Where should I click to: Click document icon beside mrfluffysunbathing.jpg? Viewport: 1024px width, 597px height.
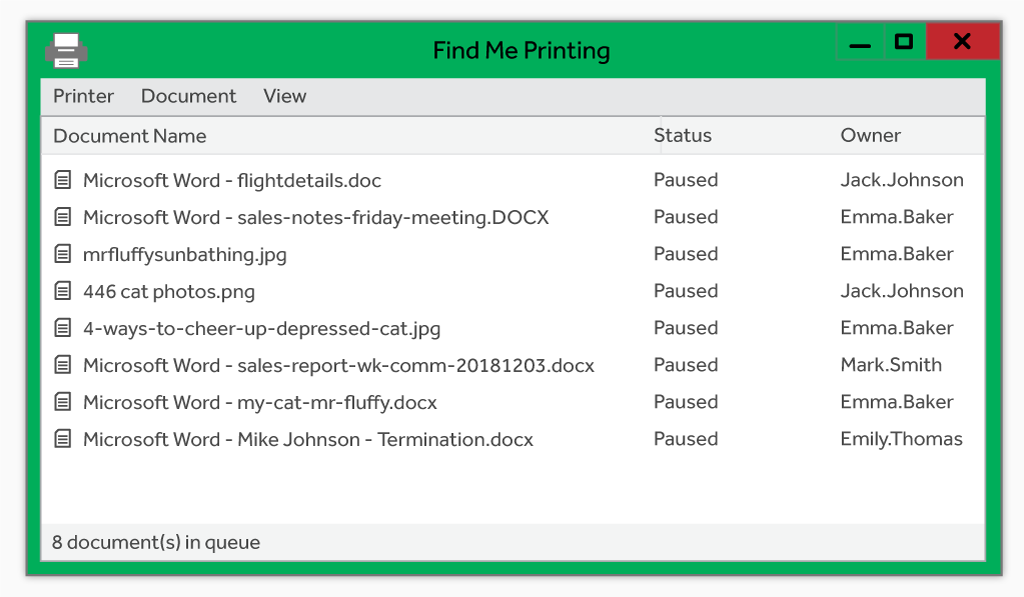click(x=63, y=253)
